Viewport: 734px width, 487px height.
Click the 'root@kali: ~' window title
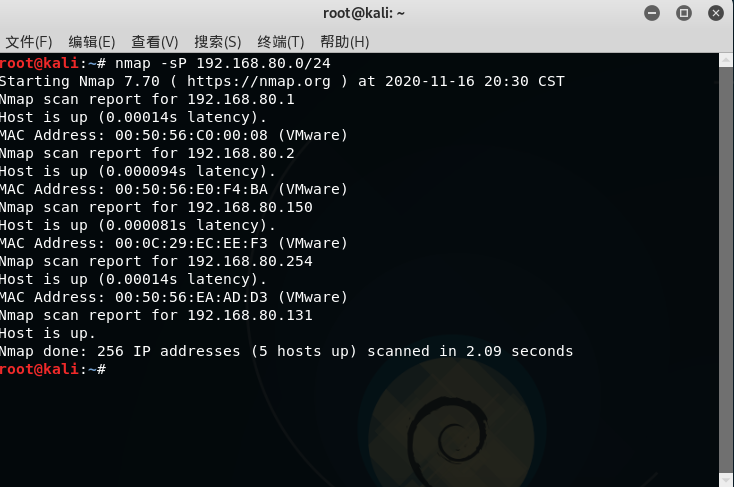coord(364,13)
